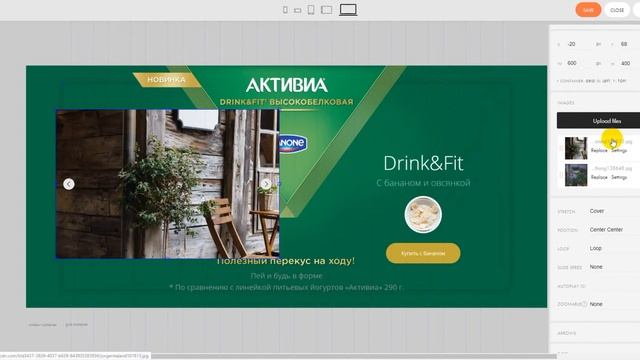The width and height of the screenshot is (640, 360).
Task: Edit the X position field showing -20
Action: pos(579,44)
